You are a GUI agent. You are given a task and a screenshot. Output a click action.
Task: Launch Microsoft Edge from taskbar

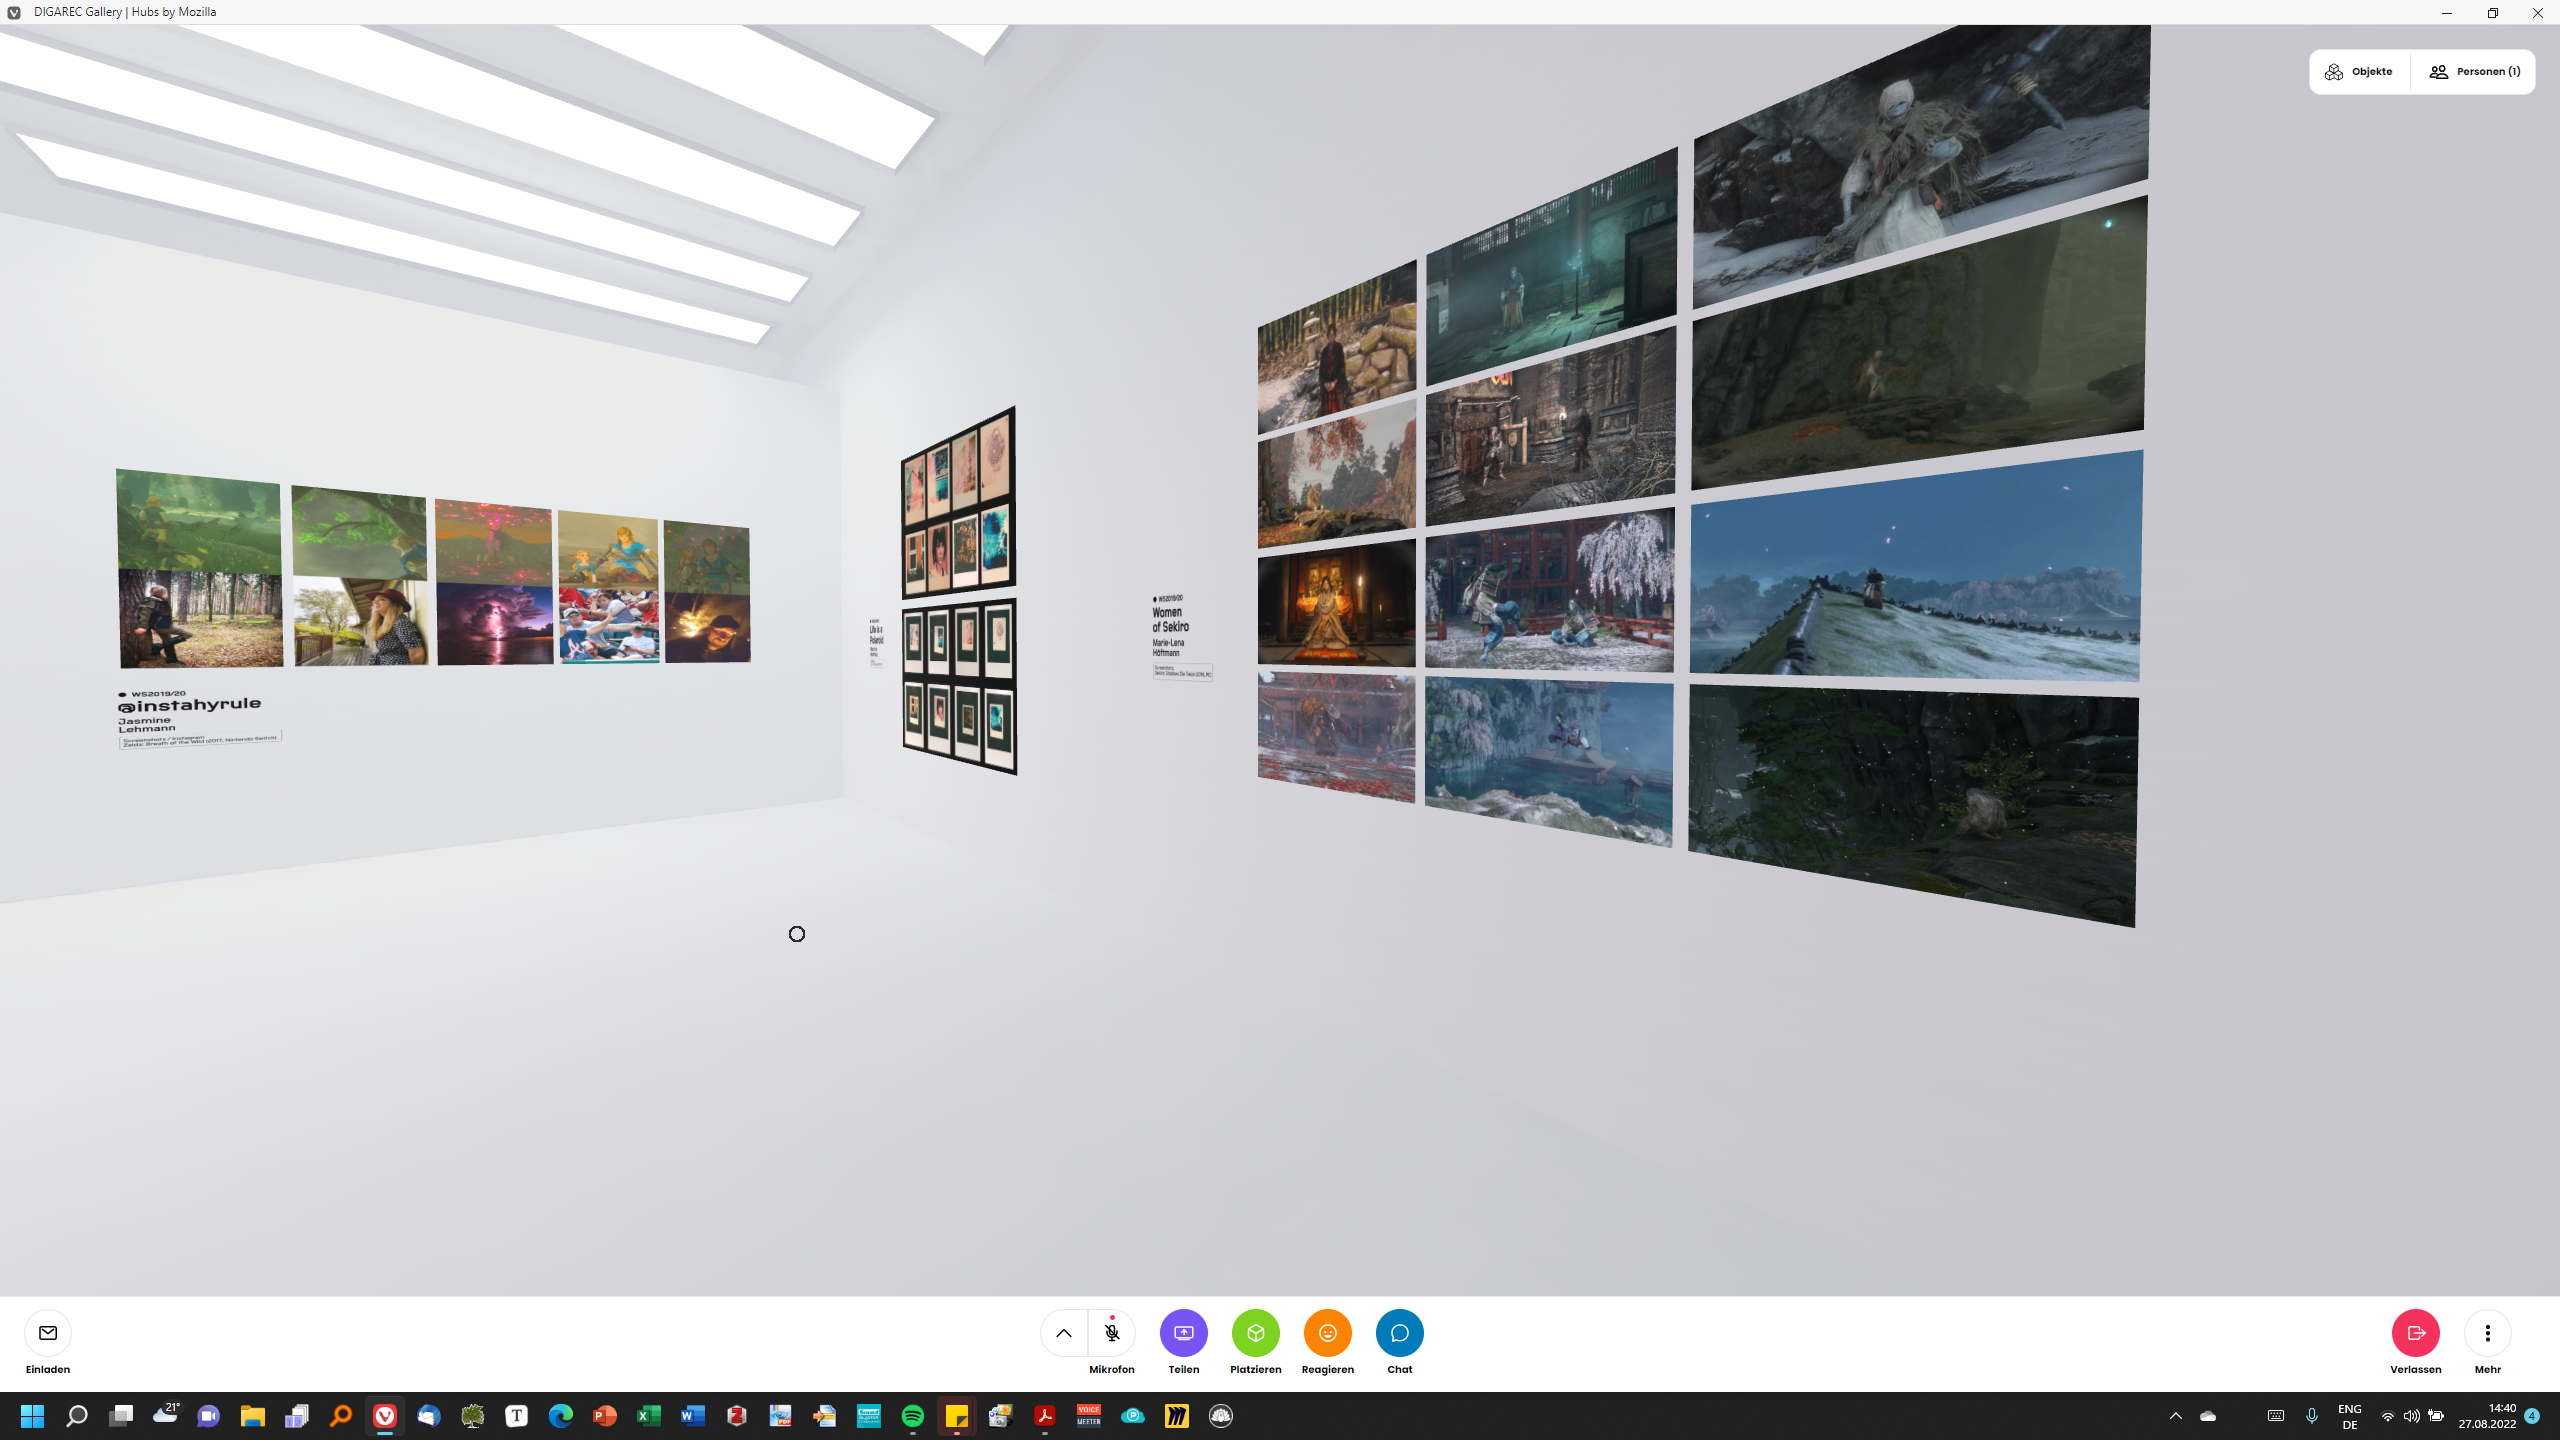tap(561, 1416)
